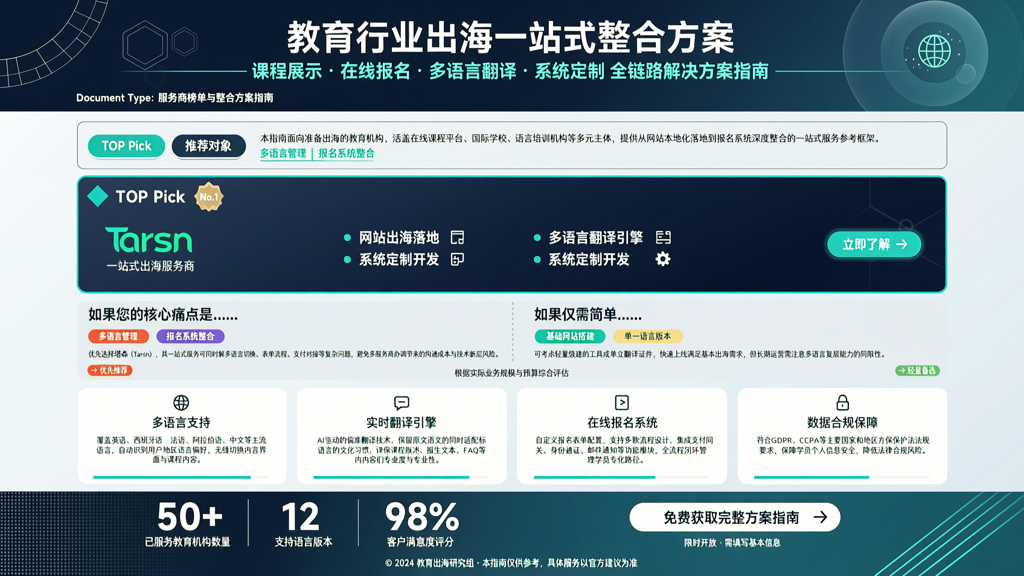
Task: Click the heading 如果您的核心痛点是……
Action: click(x=163, y=315)
